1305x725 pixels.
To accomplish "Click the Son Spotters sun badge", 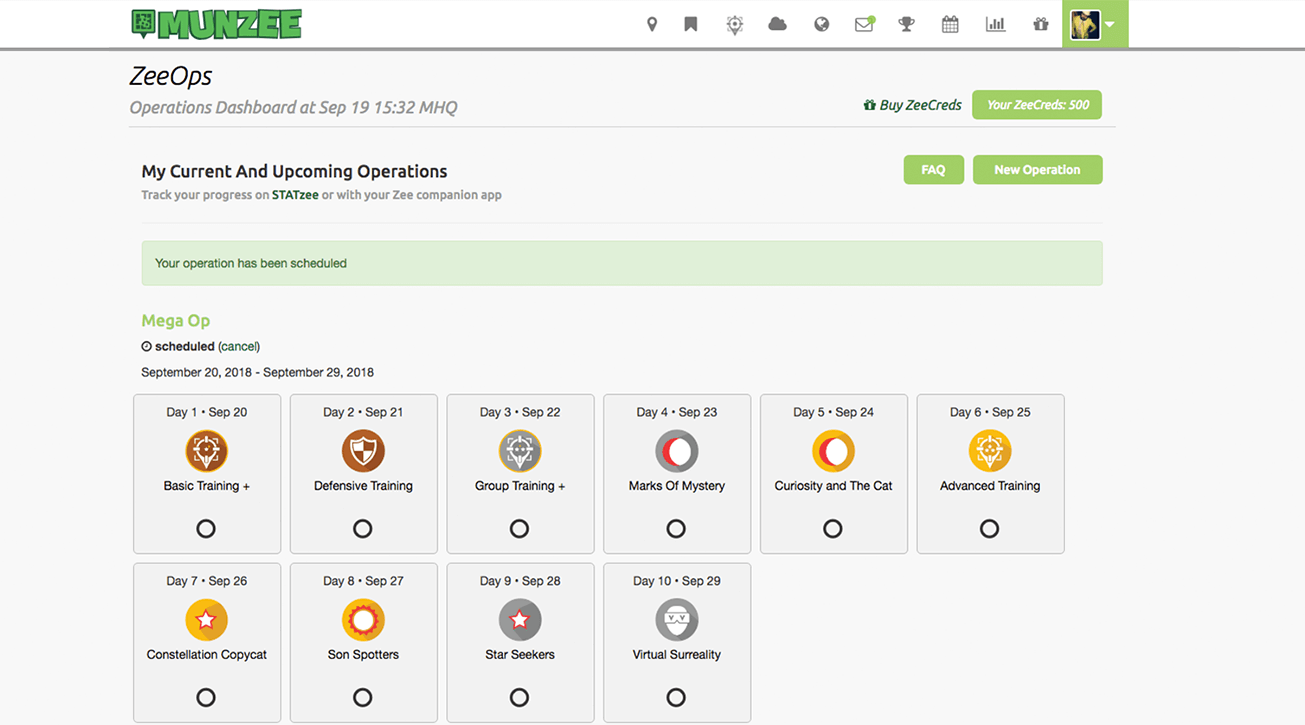I will click(x=363, y=620).
